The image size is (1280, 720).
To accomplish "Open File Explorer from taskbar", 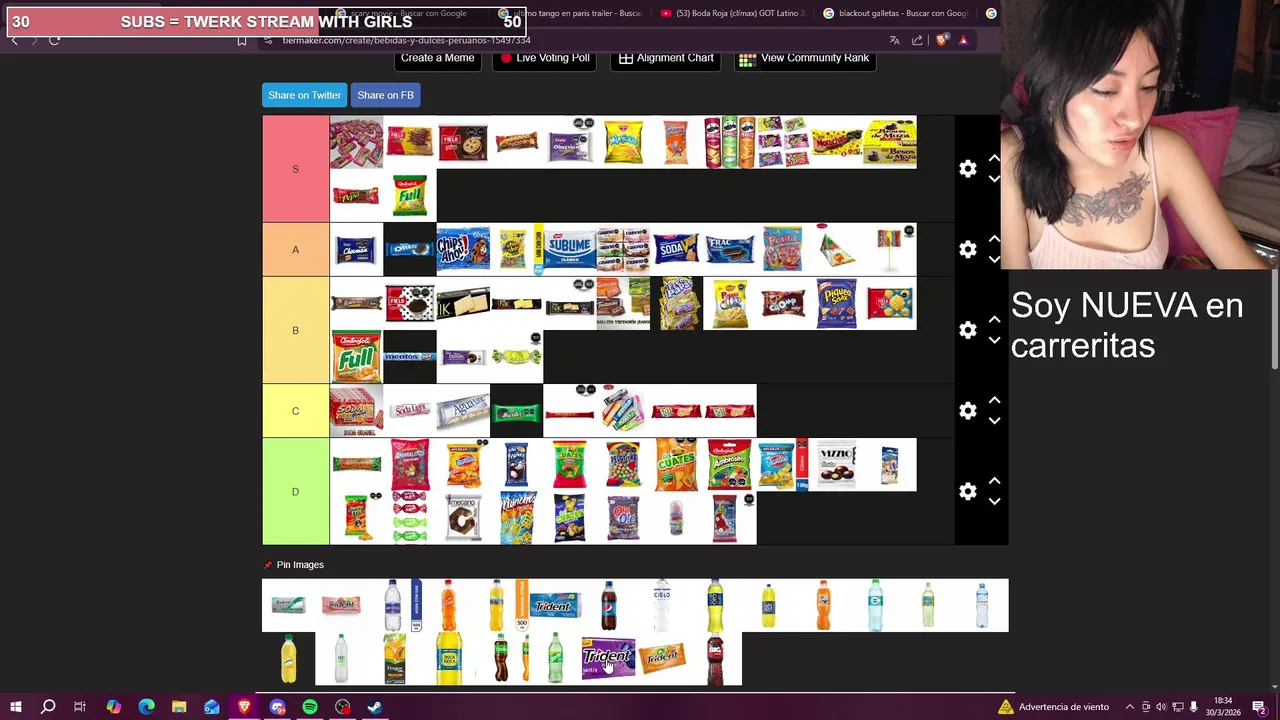I will point(179,707).
